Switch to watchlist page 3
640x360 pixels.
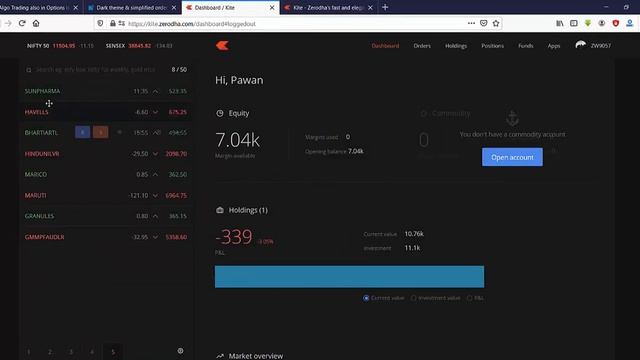coord(71,351)
